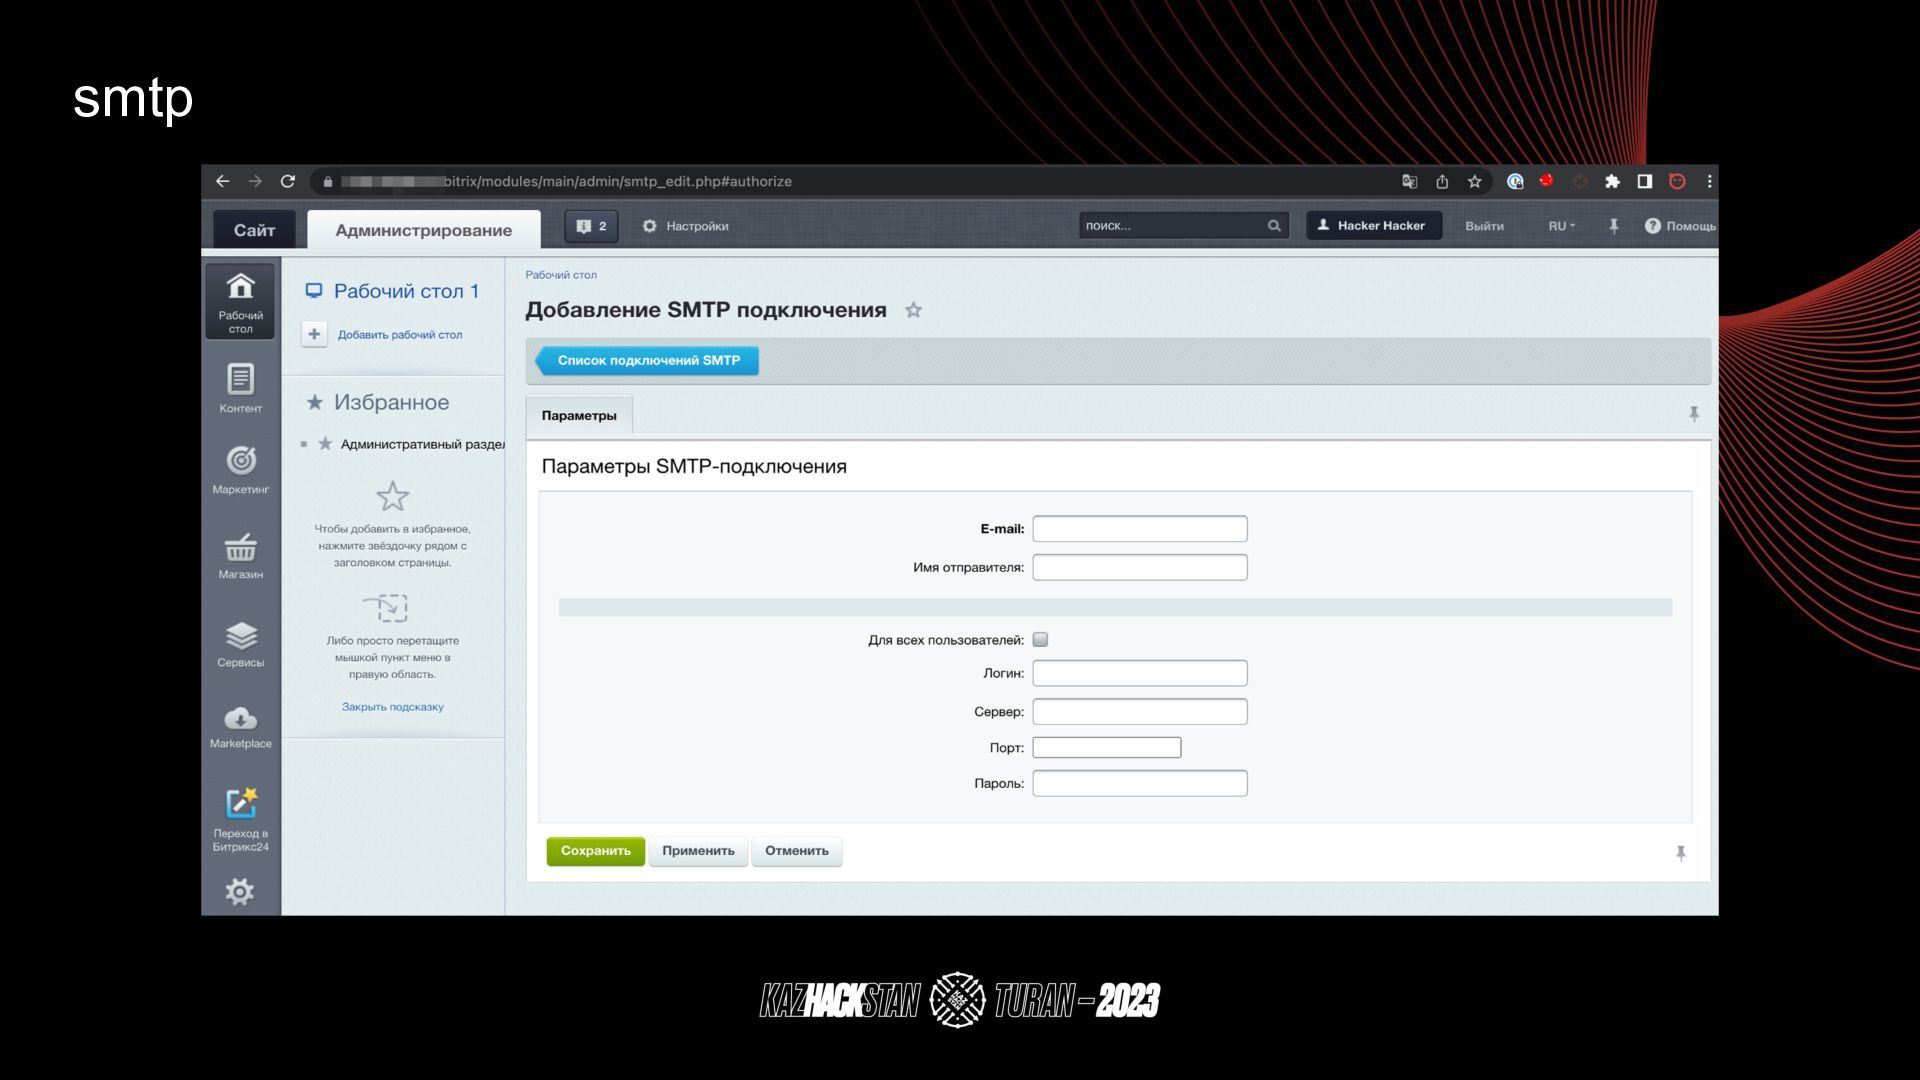Bookmark page with browser star icon
1920x1080 pixels.
click(1474, 181)
